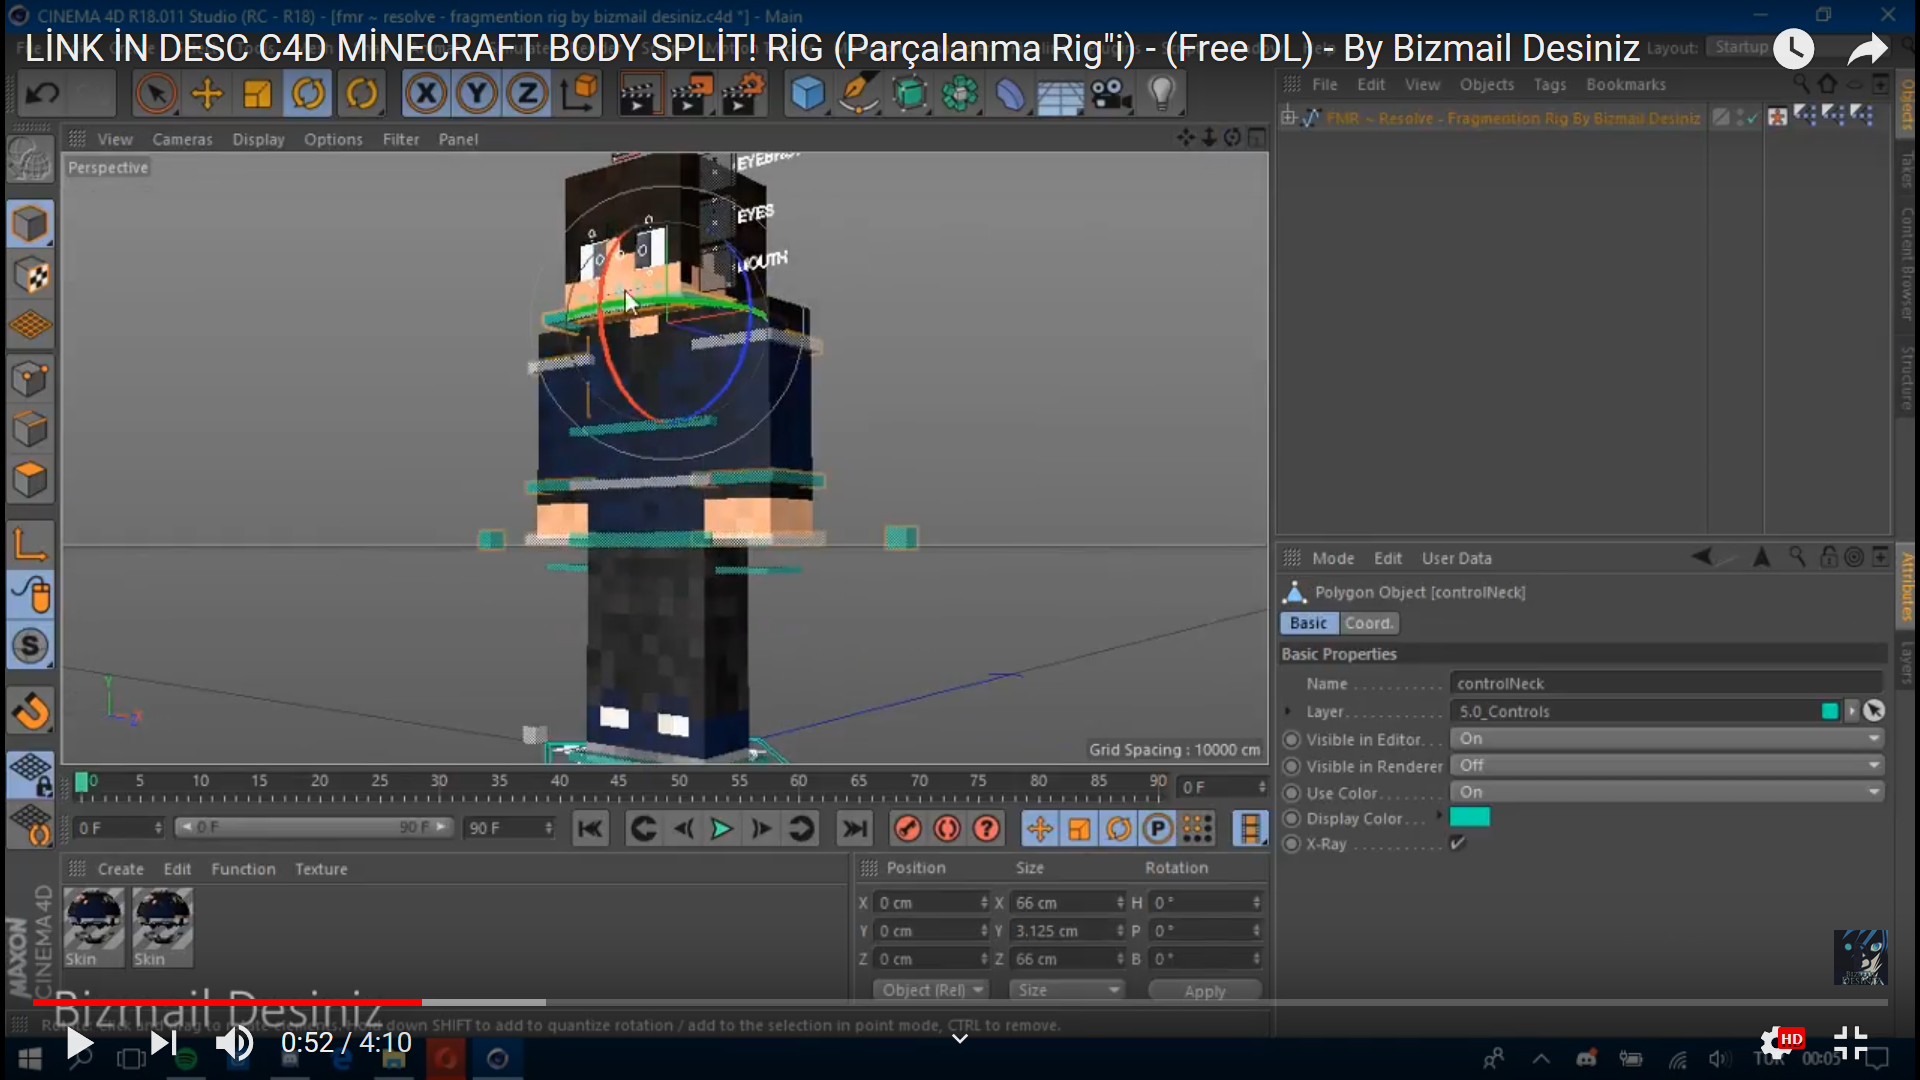Toggle the X-Ray checkbox
This screenshot has height=1080, width=1920.
[1458, 844]
